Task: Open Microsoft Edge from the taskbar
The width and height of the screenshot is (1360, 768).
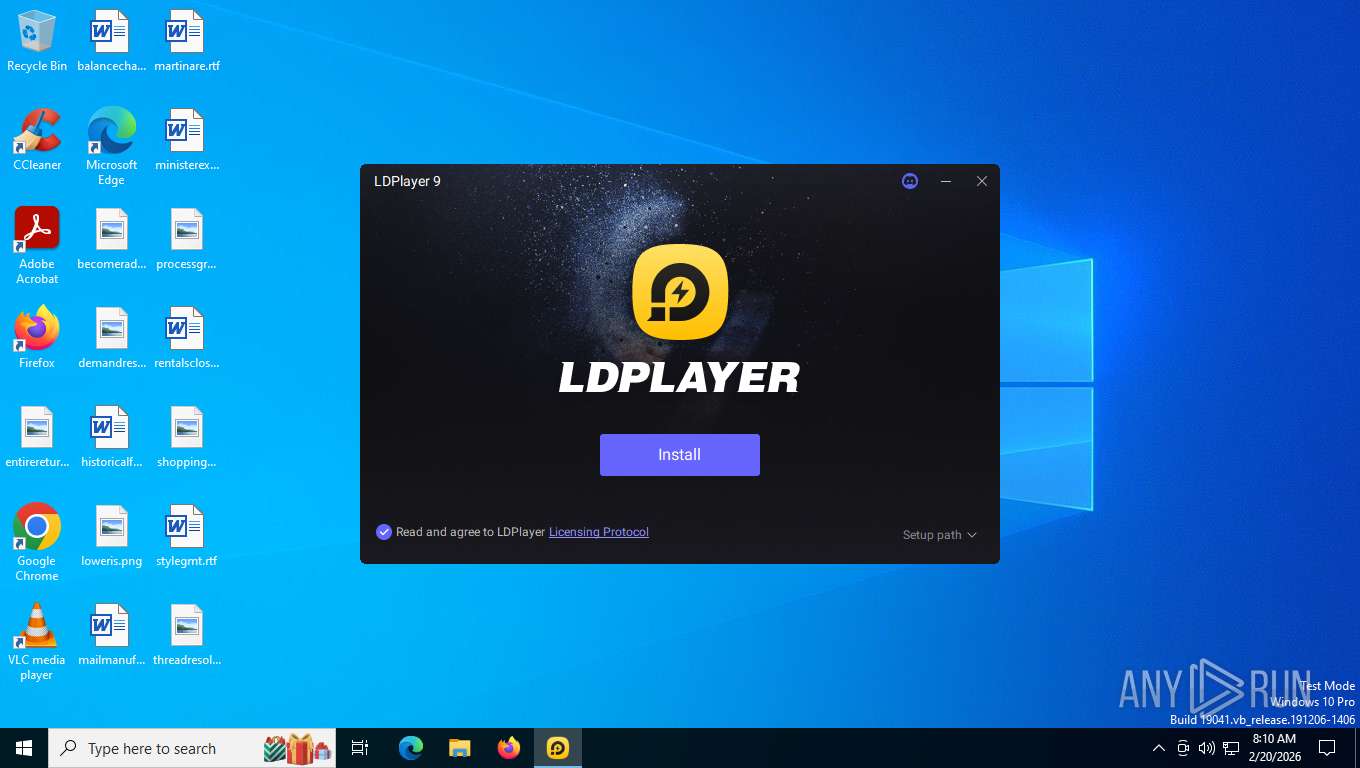Action: coord(410,748)
